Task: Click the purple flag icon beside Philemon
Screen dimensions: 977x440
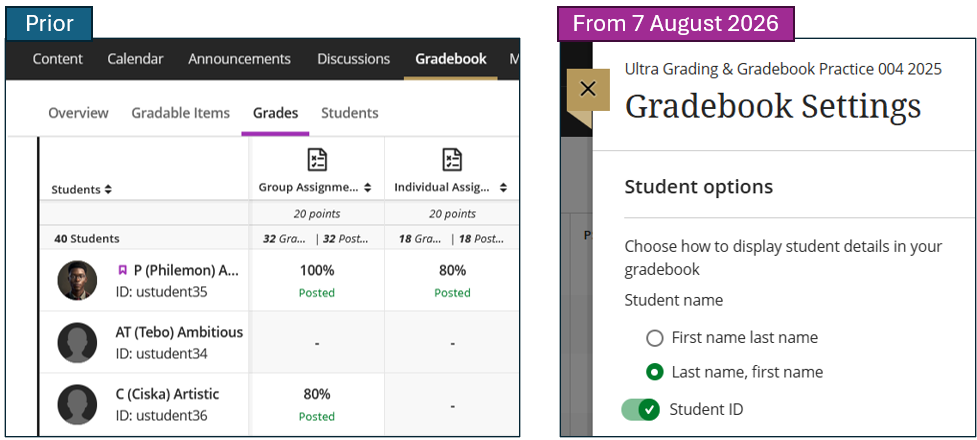Action: (123, 270)
